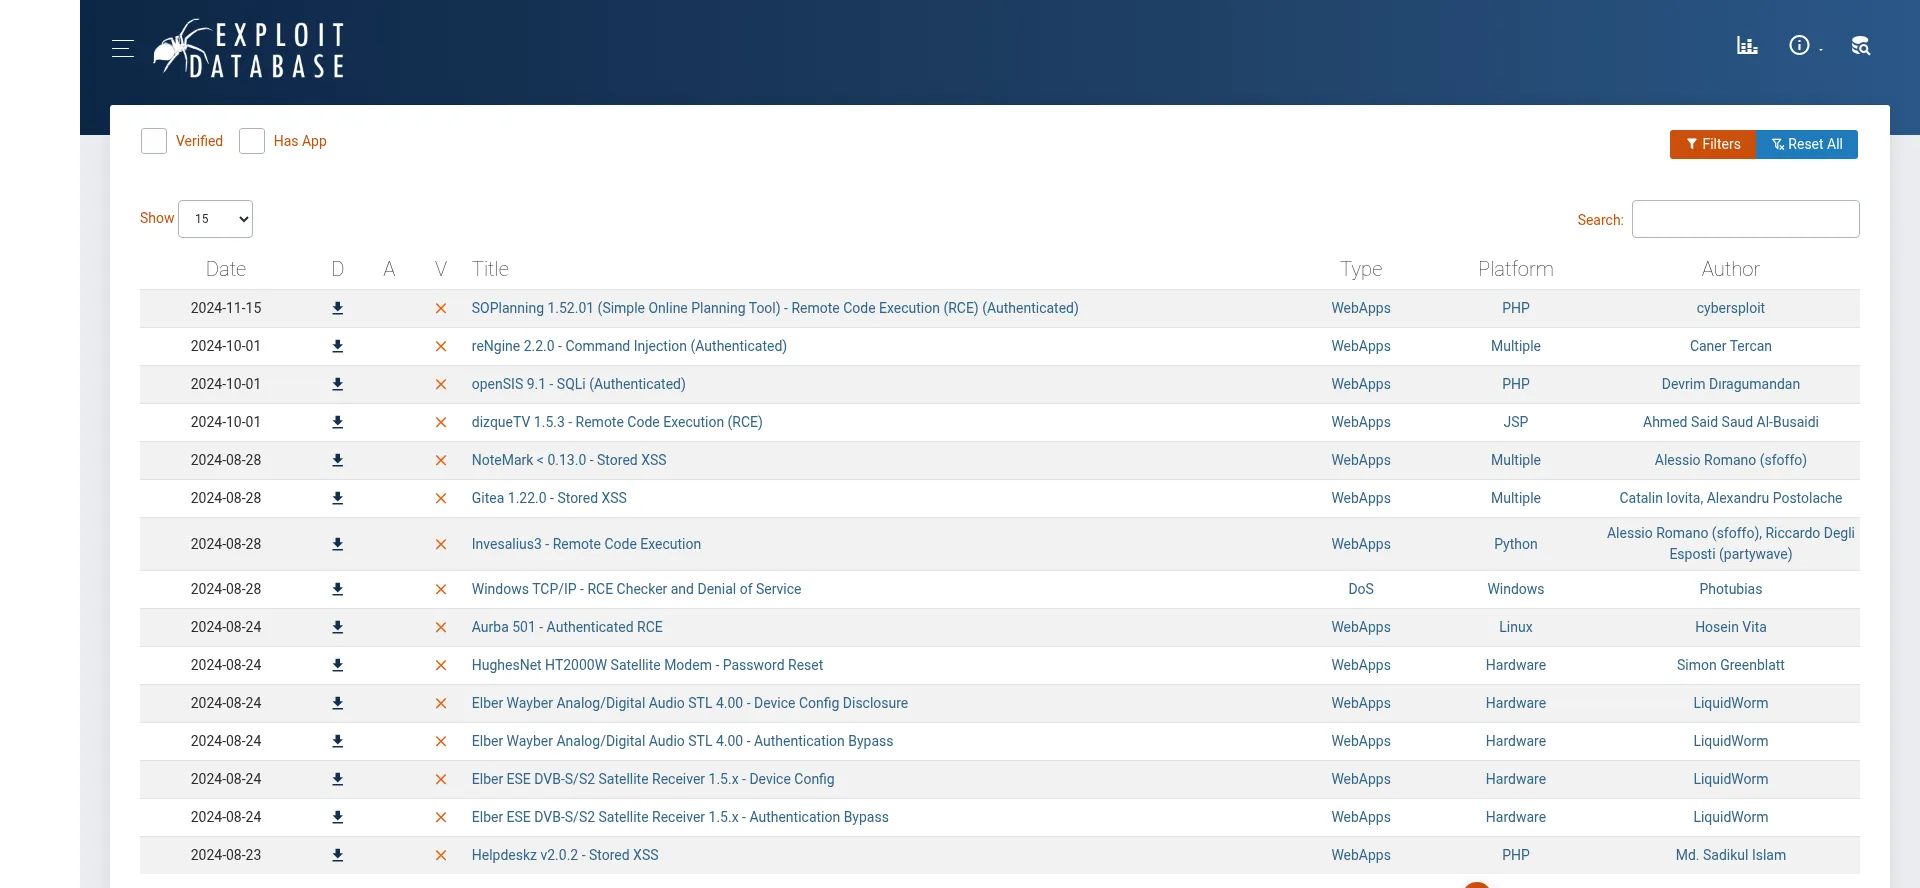This screenshot has height=888, width=1920.
Task: Download the HughesNet HT2000W exploit
Action: point(338,666)
